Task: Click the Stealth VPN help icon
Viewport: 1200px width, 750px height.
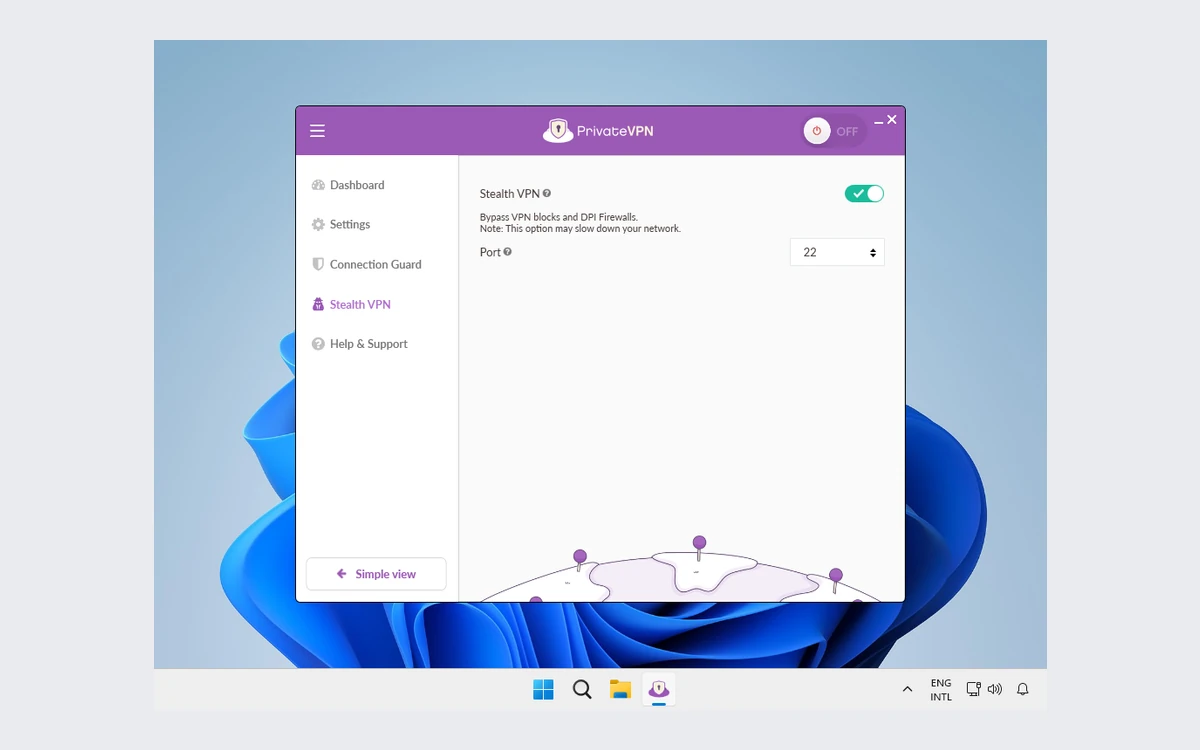Action: [x=547, y=193]
